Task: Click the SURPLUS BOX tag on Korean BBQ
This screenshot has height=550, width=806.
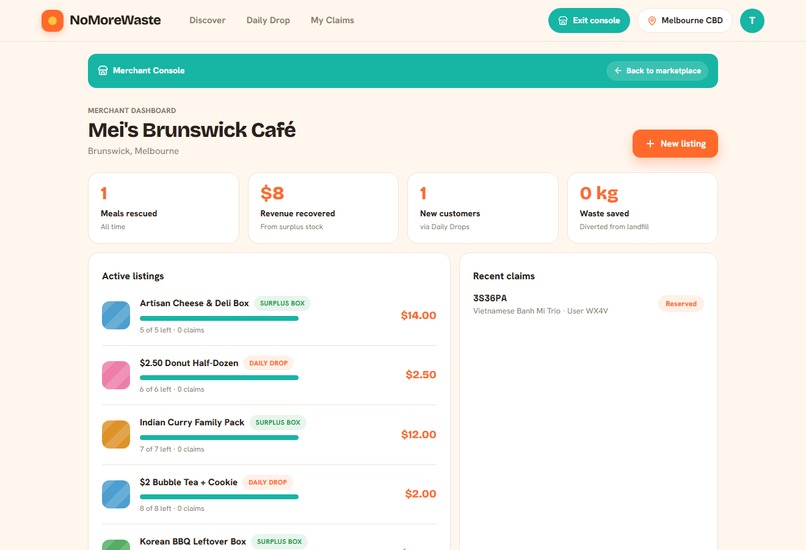Action: click(280, 542)
